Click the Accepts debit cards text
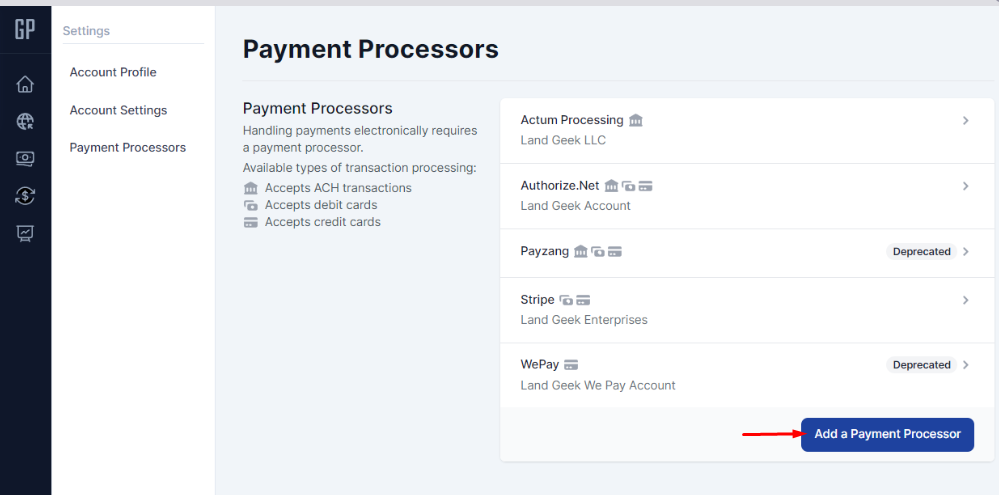The image size is (999, 495). pyautogui.click(x=321, y=205)
